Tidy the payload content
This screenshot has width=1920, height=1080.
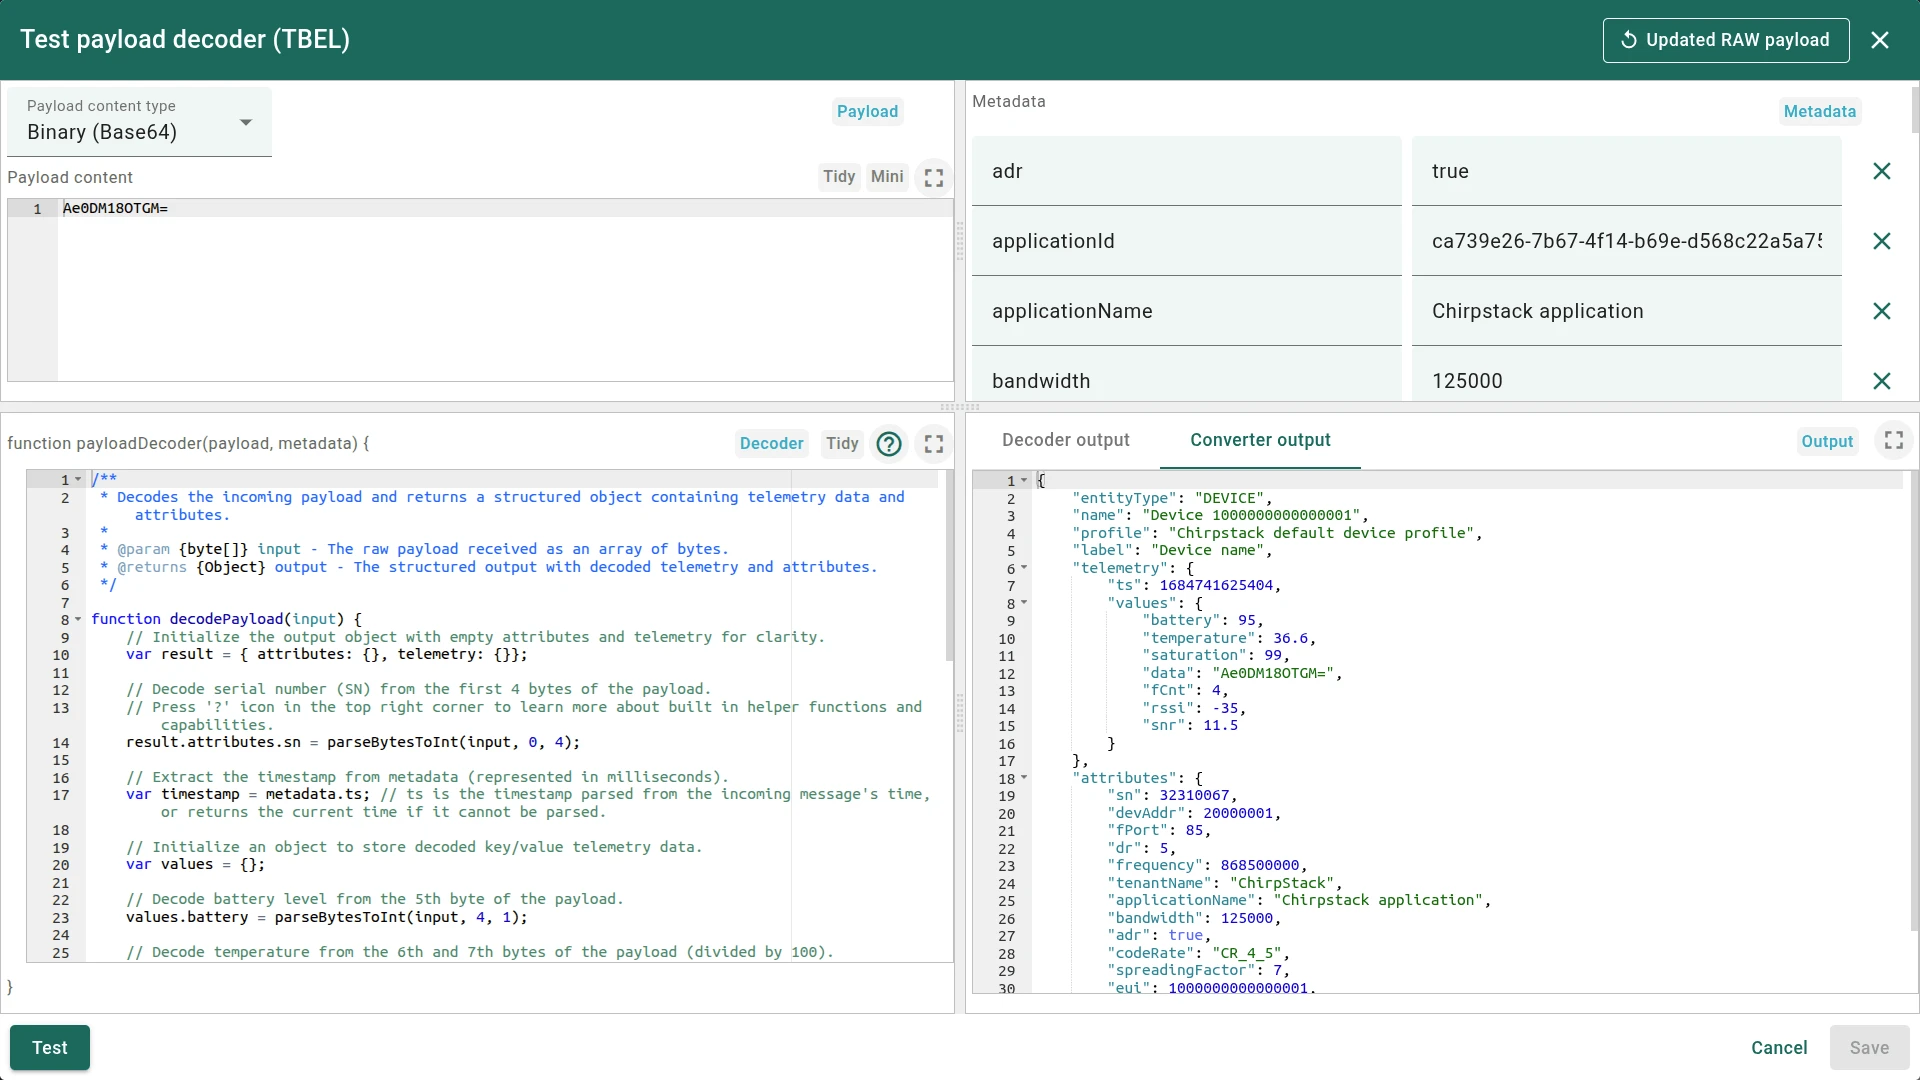click(839, 177)
